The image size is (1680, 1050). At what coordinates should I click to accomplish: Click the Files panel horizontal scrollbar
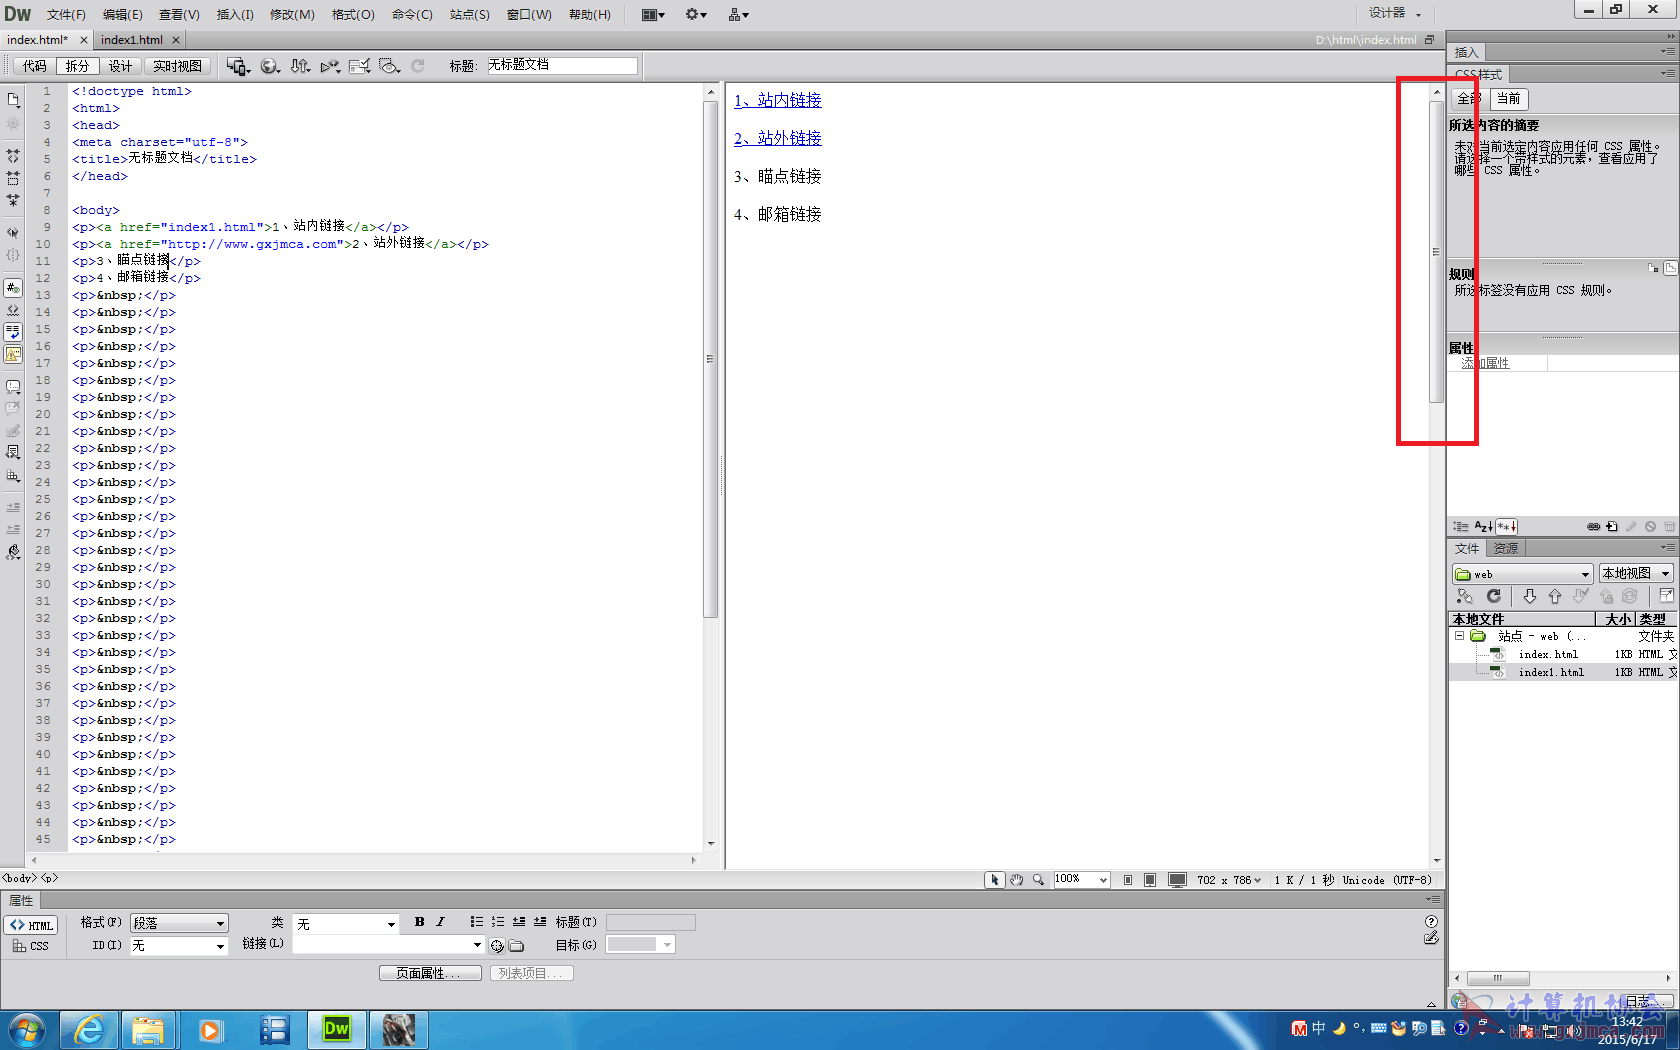pyautogui.click(x=1497, y=978)
